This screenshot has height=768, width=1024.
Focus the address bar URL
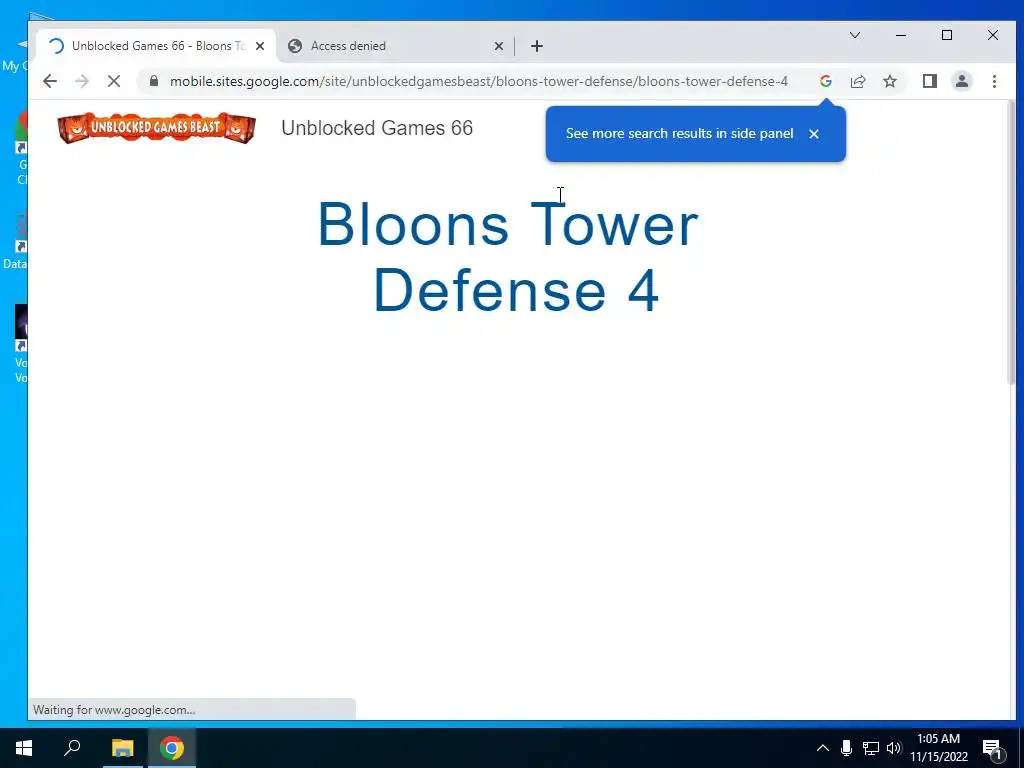click(x=479, y=81)
